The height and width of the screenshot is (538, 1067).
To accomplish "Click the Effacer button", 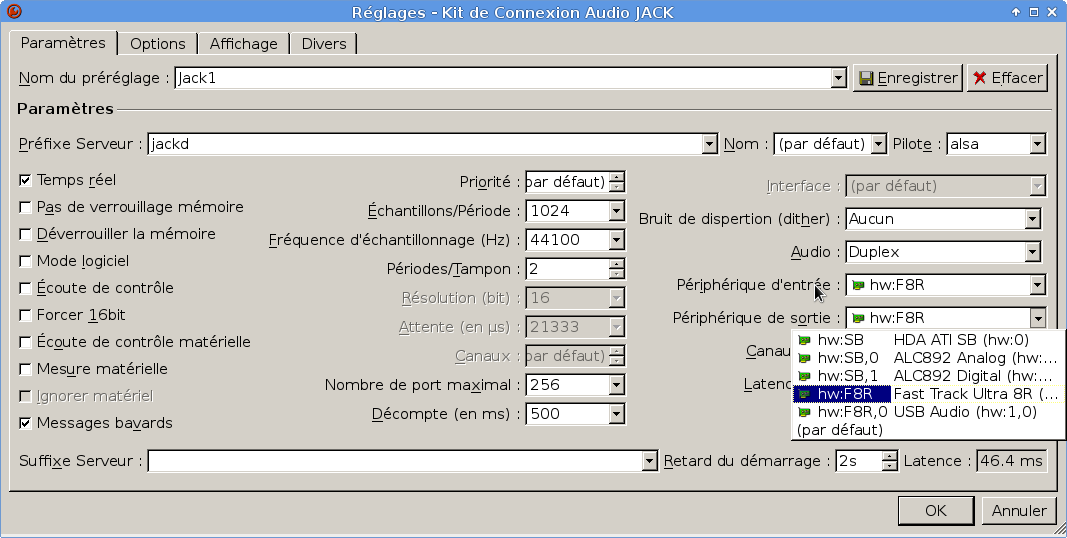I will click(1008, 78).
